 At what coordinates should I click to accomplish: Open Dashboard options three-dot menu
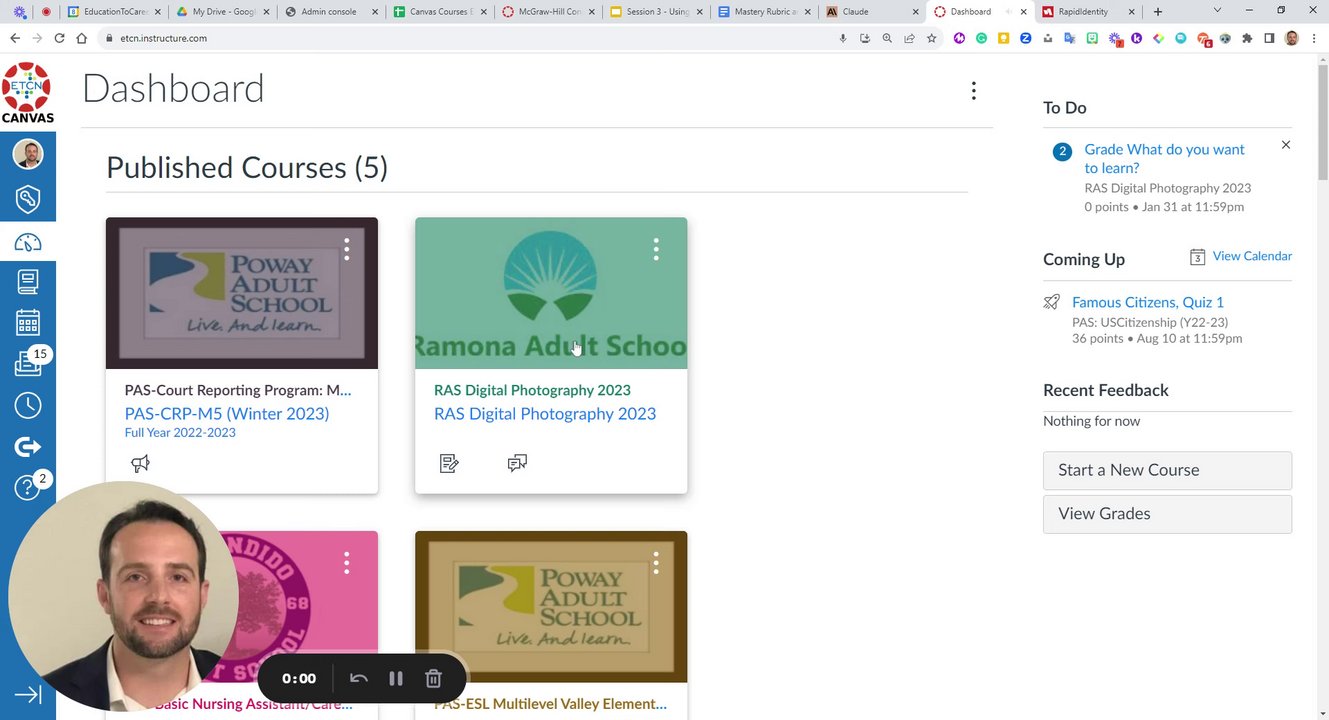(x=973, y=91)
